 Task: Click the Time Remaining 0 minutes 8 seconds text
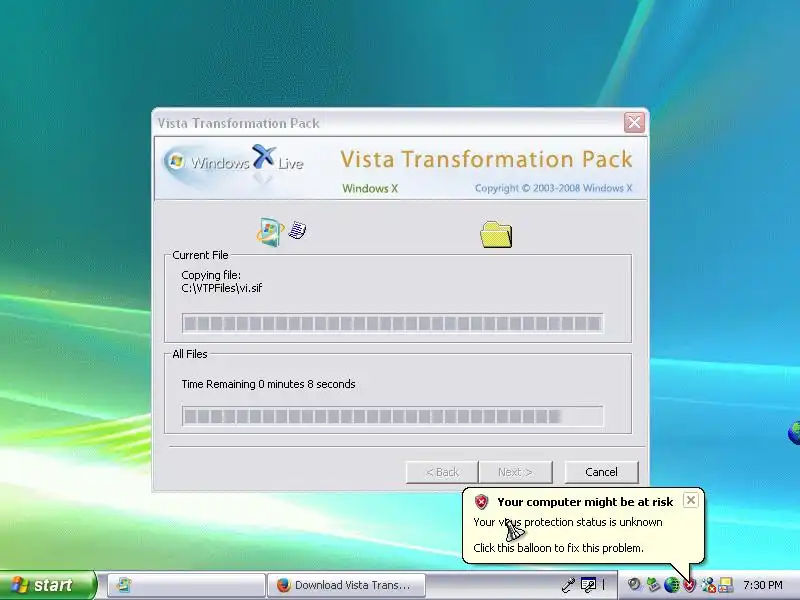(x=268, y=384)
